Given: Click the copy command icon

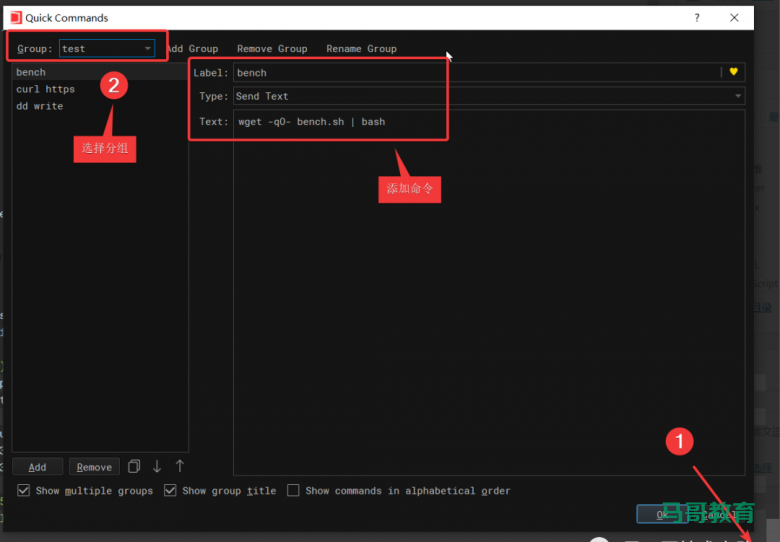Looking at the screenshot, I should [134, 466].
